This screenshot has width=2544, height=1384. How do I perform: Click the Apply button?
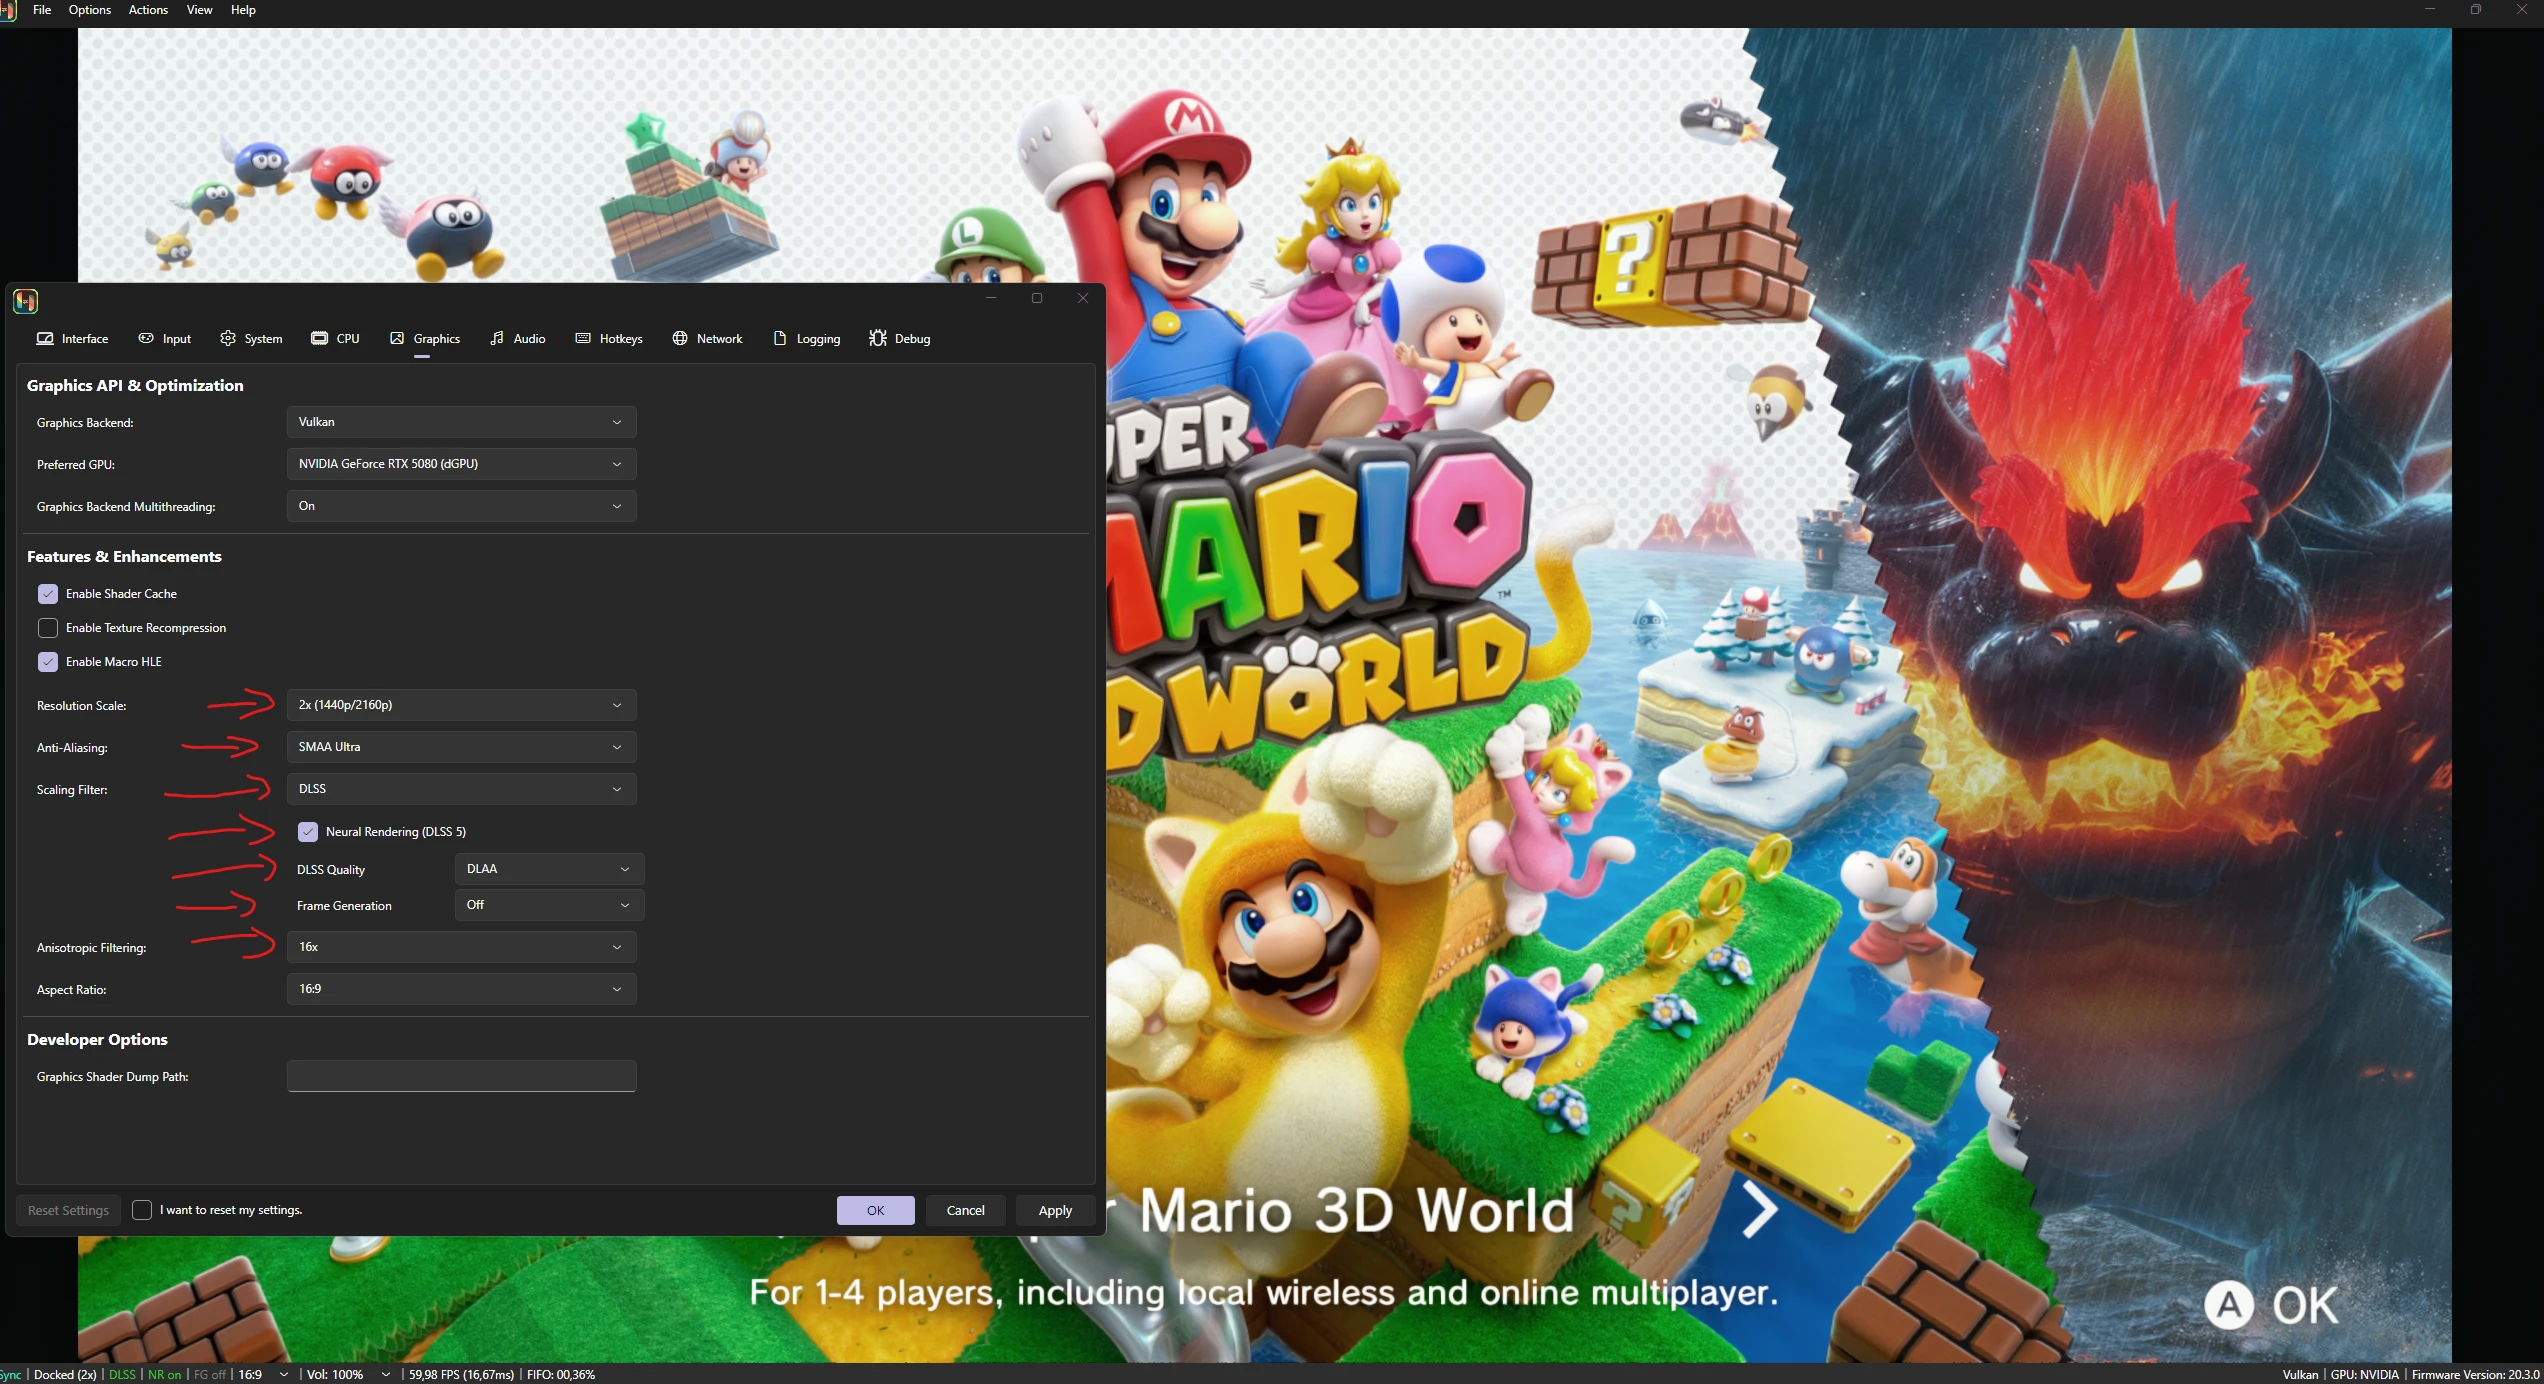pyautogui.click(x=1055, y=1210)
